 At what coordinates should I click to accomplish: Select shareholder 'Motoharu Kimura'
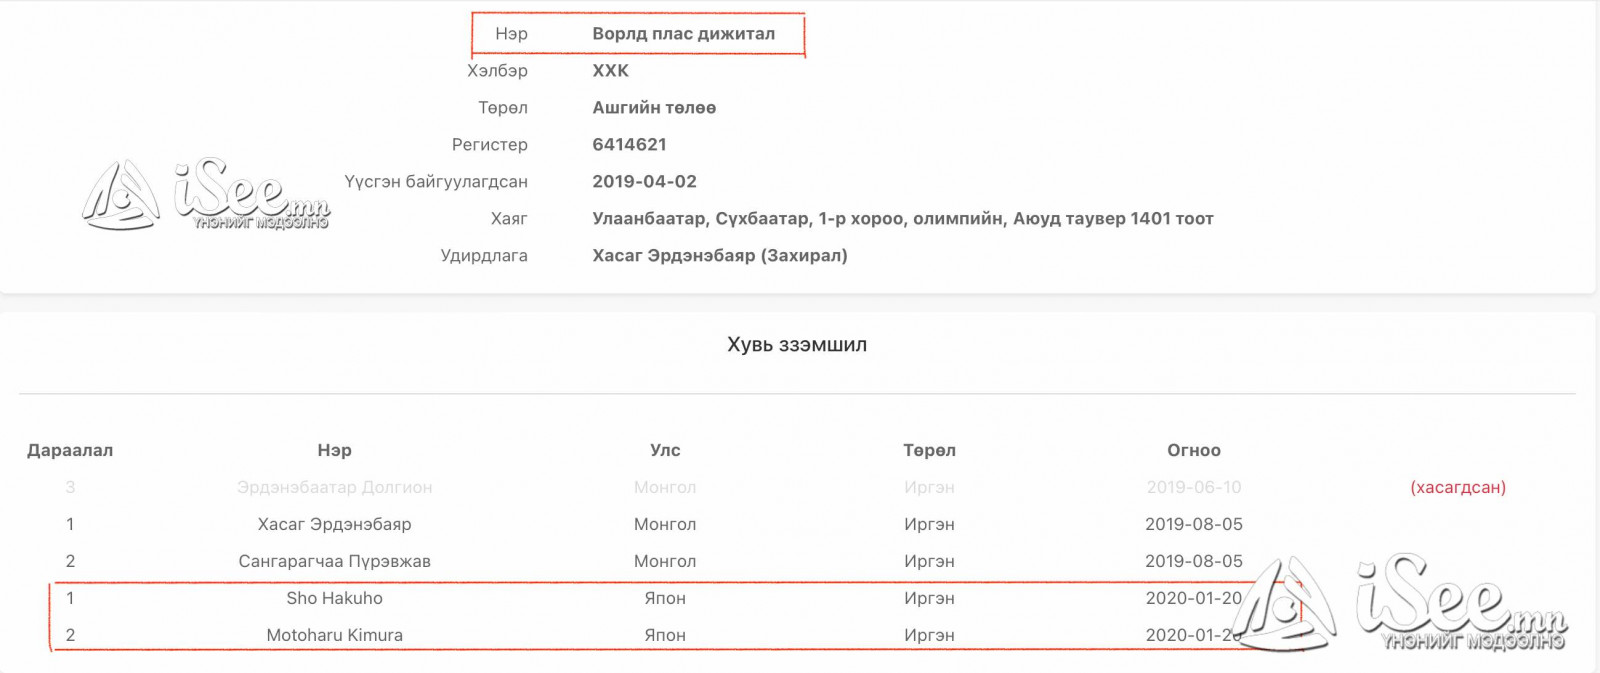(x=334, y=636)
